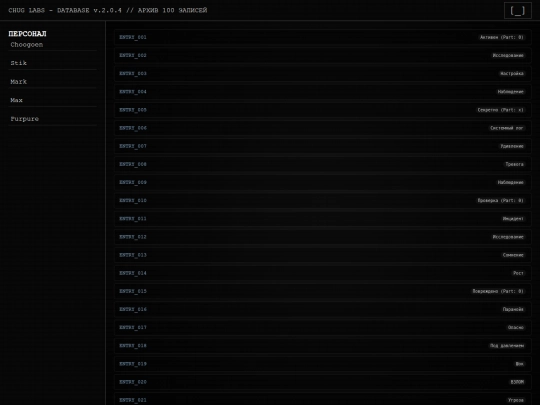Open record ENTRY_012
This screenshot has height=405, width=540.
point(322,237)
